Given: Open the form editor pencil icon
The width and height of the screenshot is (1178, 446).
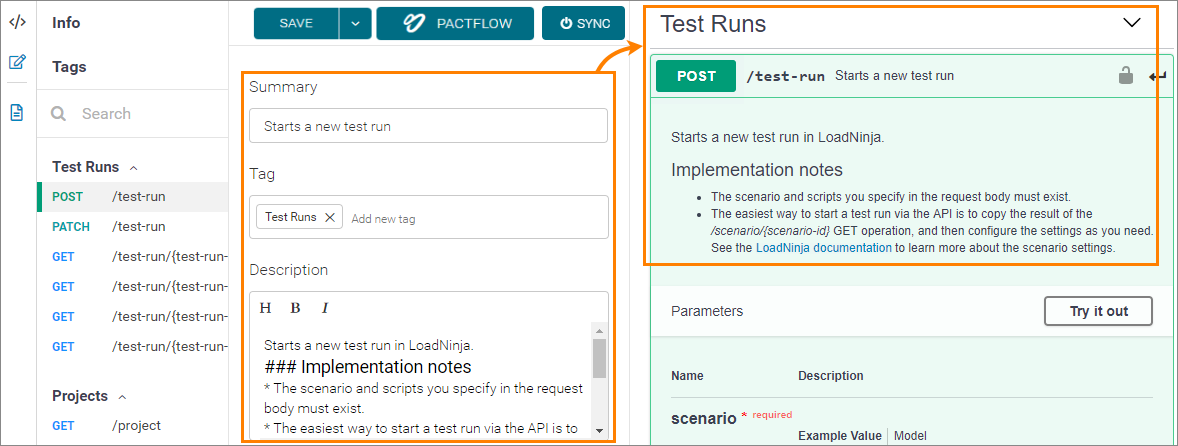Looking at the screenshot, I should pyautogui.click(x=17, y=62).
